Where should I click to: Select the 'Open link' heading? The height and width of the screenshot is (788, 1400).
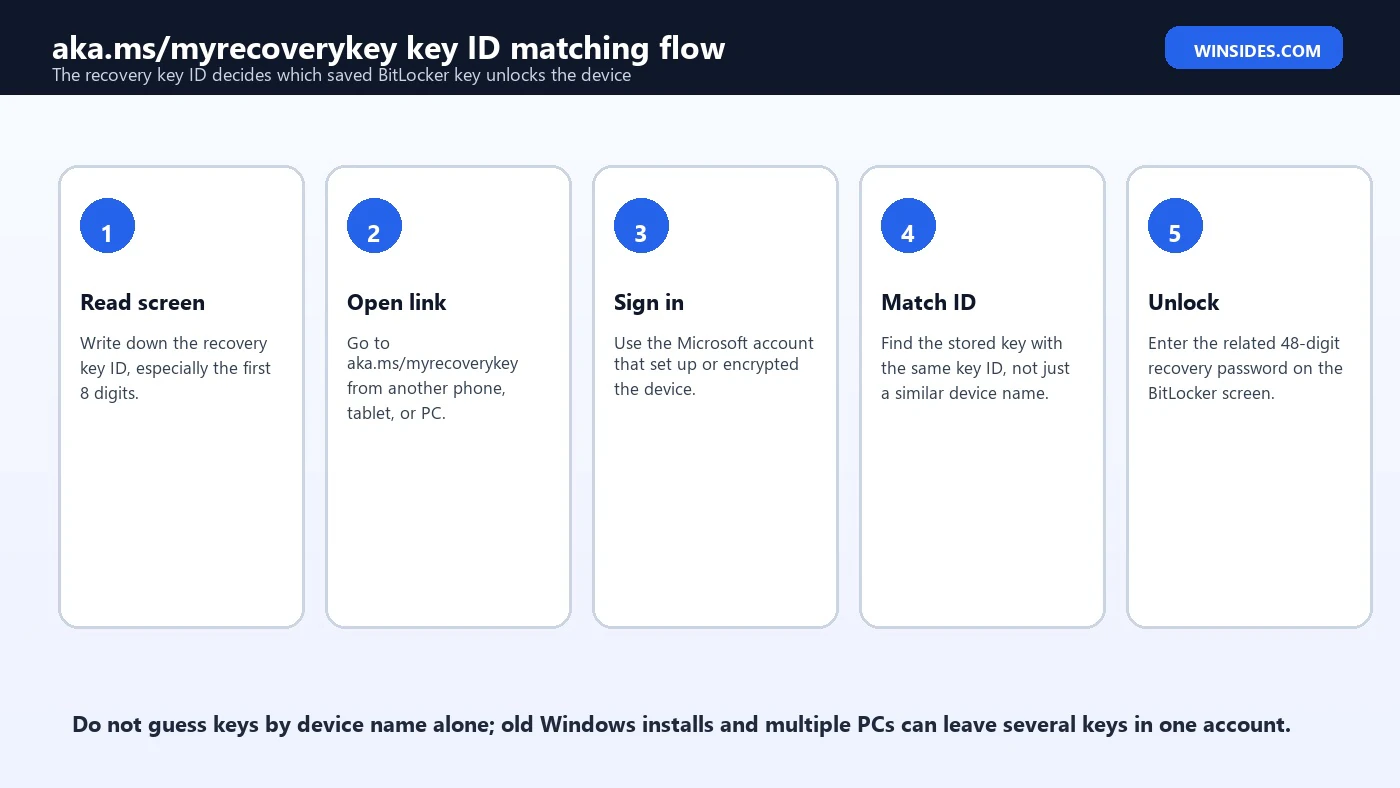pyautogui.click(x=396, y=302)
